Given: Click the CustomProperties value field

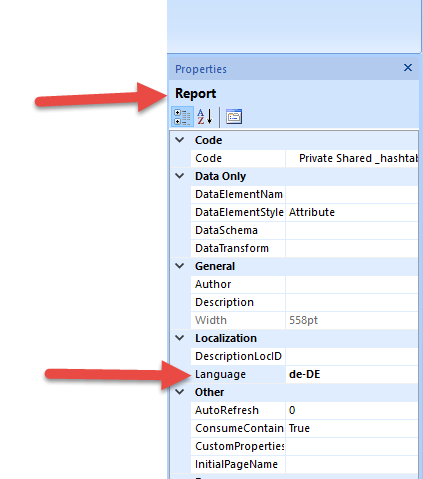Looking at the screenshot, I should click(352, 446).
